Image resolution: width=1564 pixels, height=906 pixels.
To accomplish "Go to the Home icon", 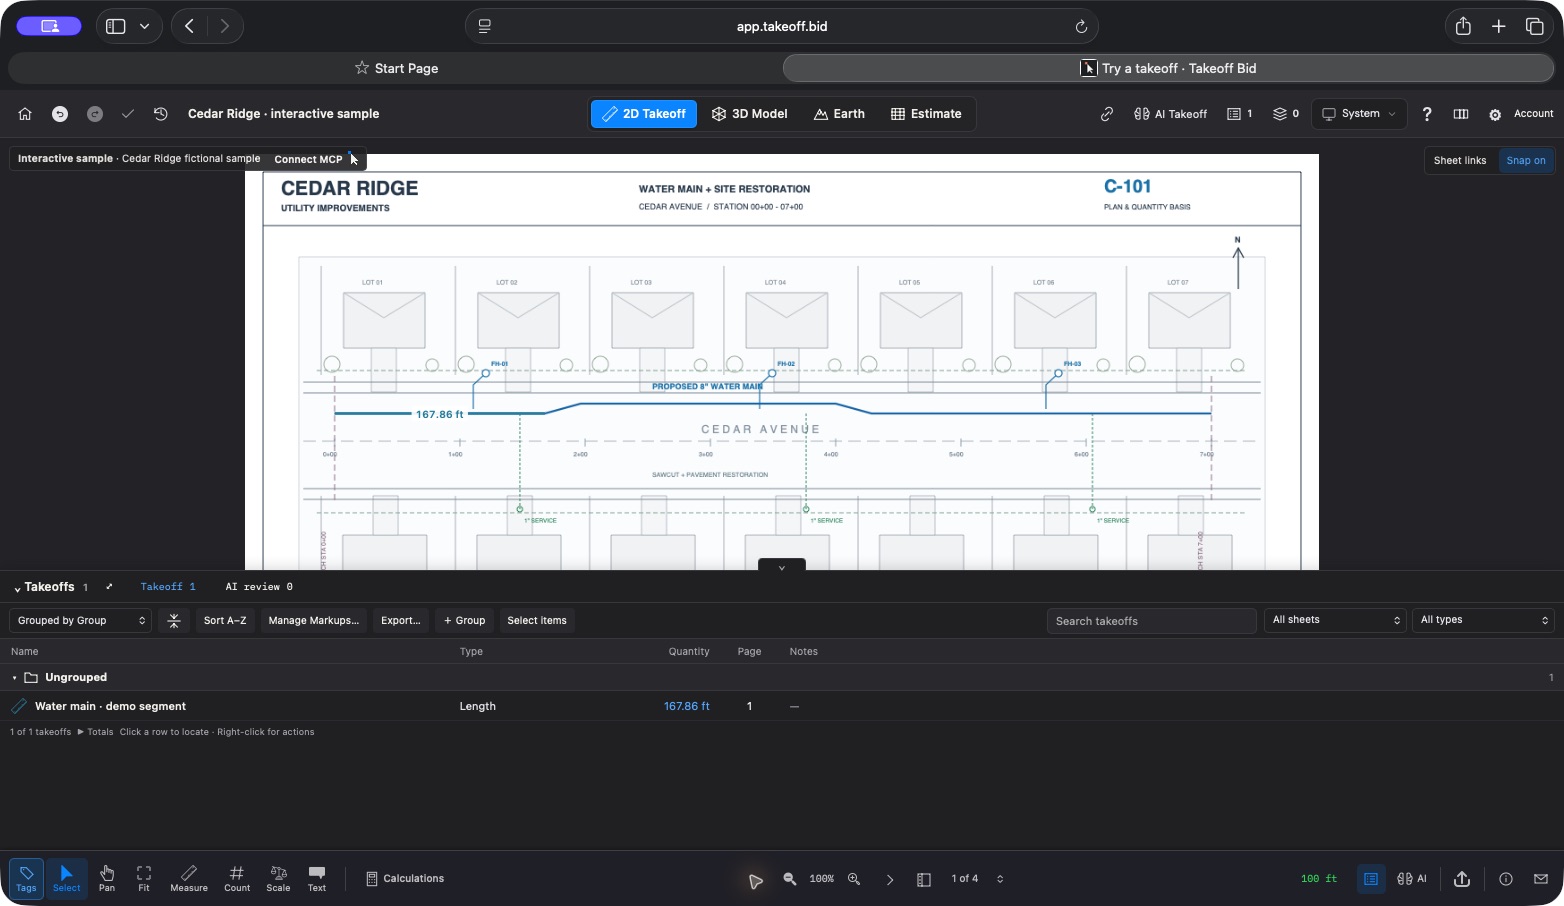I will pos(25,114).
